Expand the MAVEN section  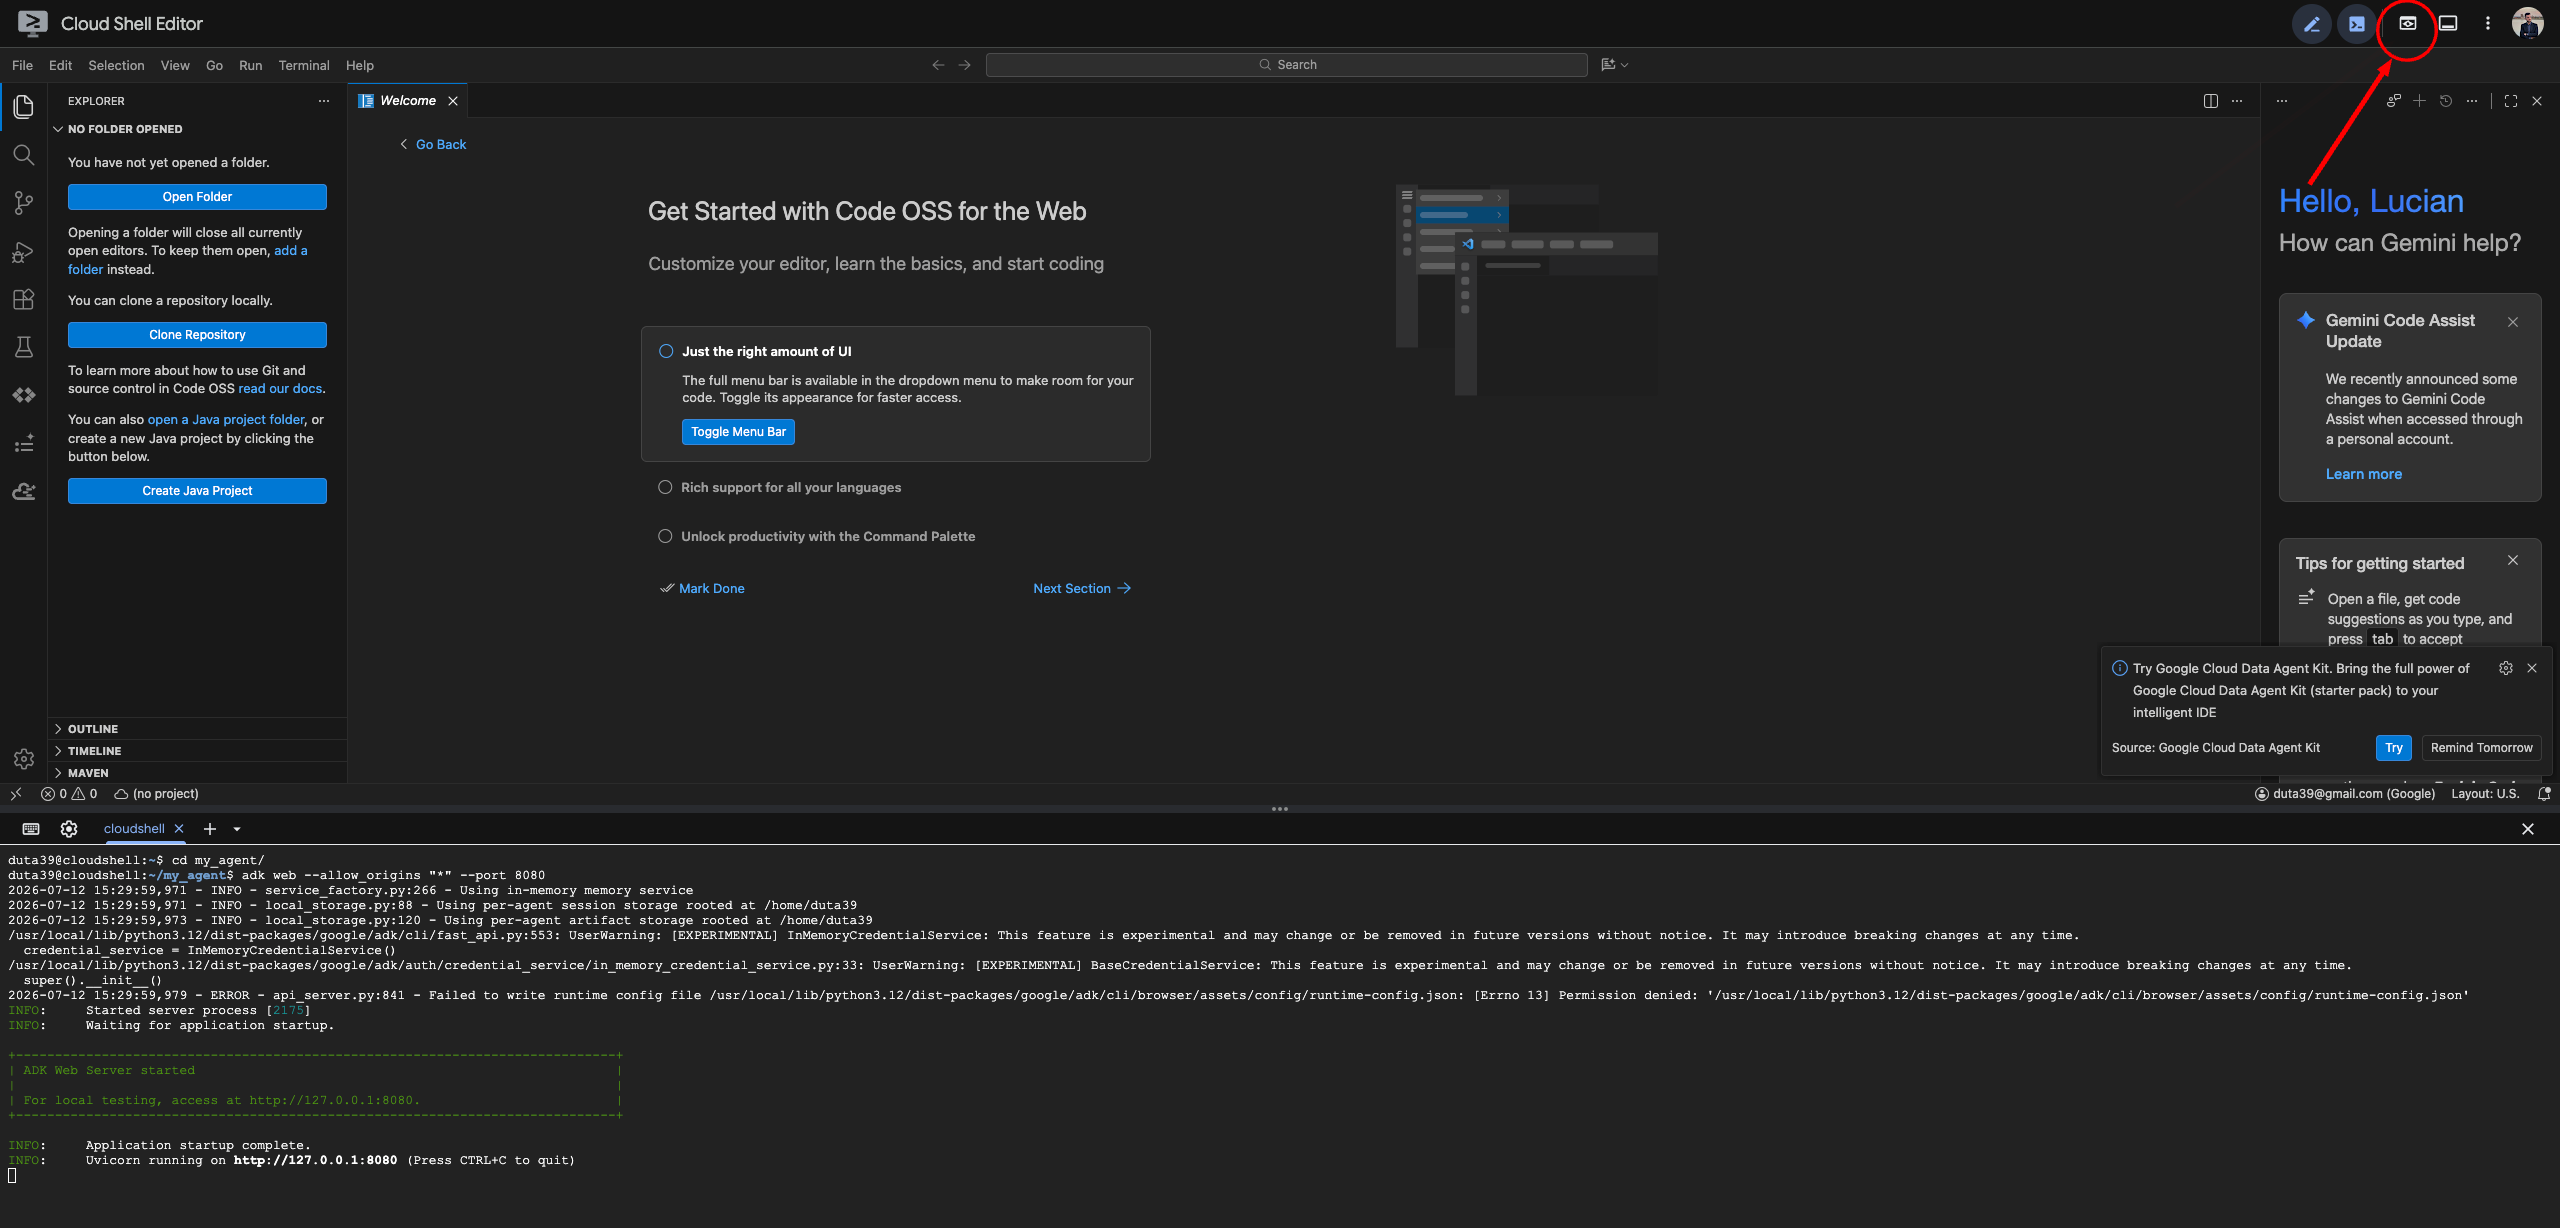click(197, 773)
